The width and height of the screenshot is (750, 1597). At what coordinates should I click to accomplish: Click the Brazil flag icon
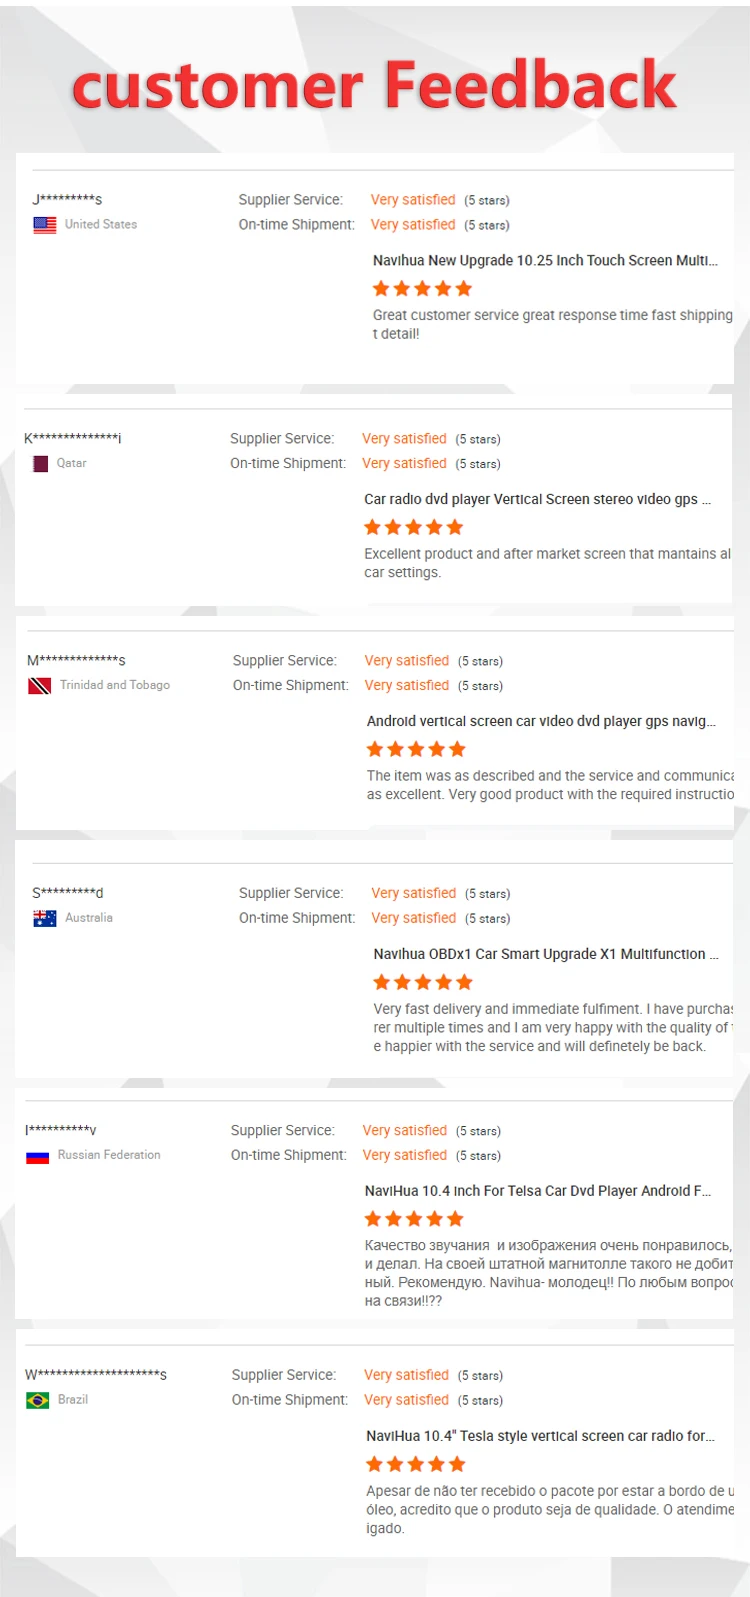(x=38, y=1400)
